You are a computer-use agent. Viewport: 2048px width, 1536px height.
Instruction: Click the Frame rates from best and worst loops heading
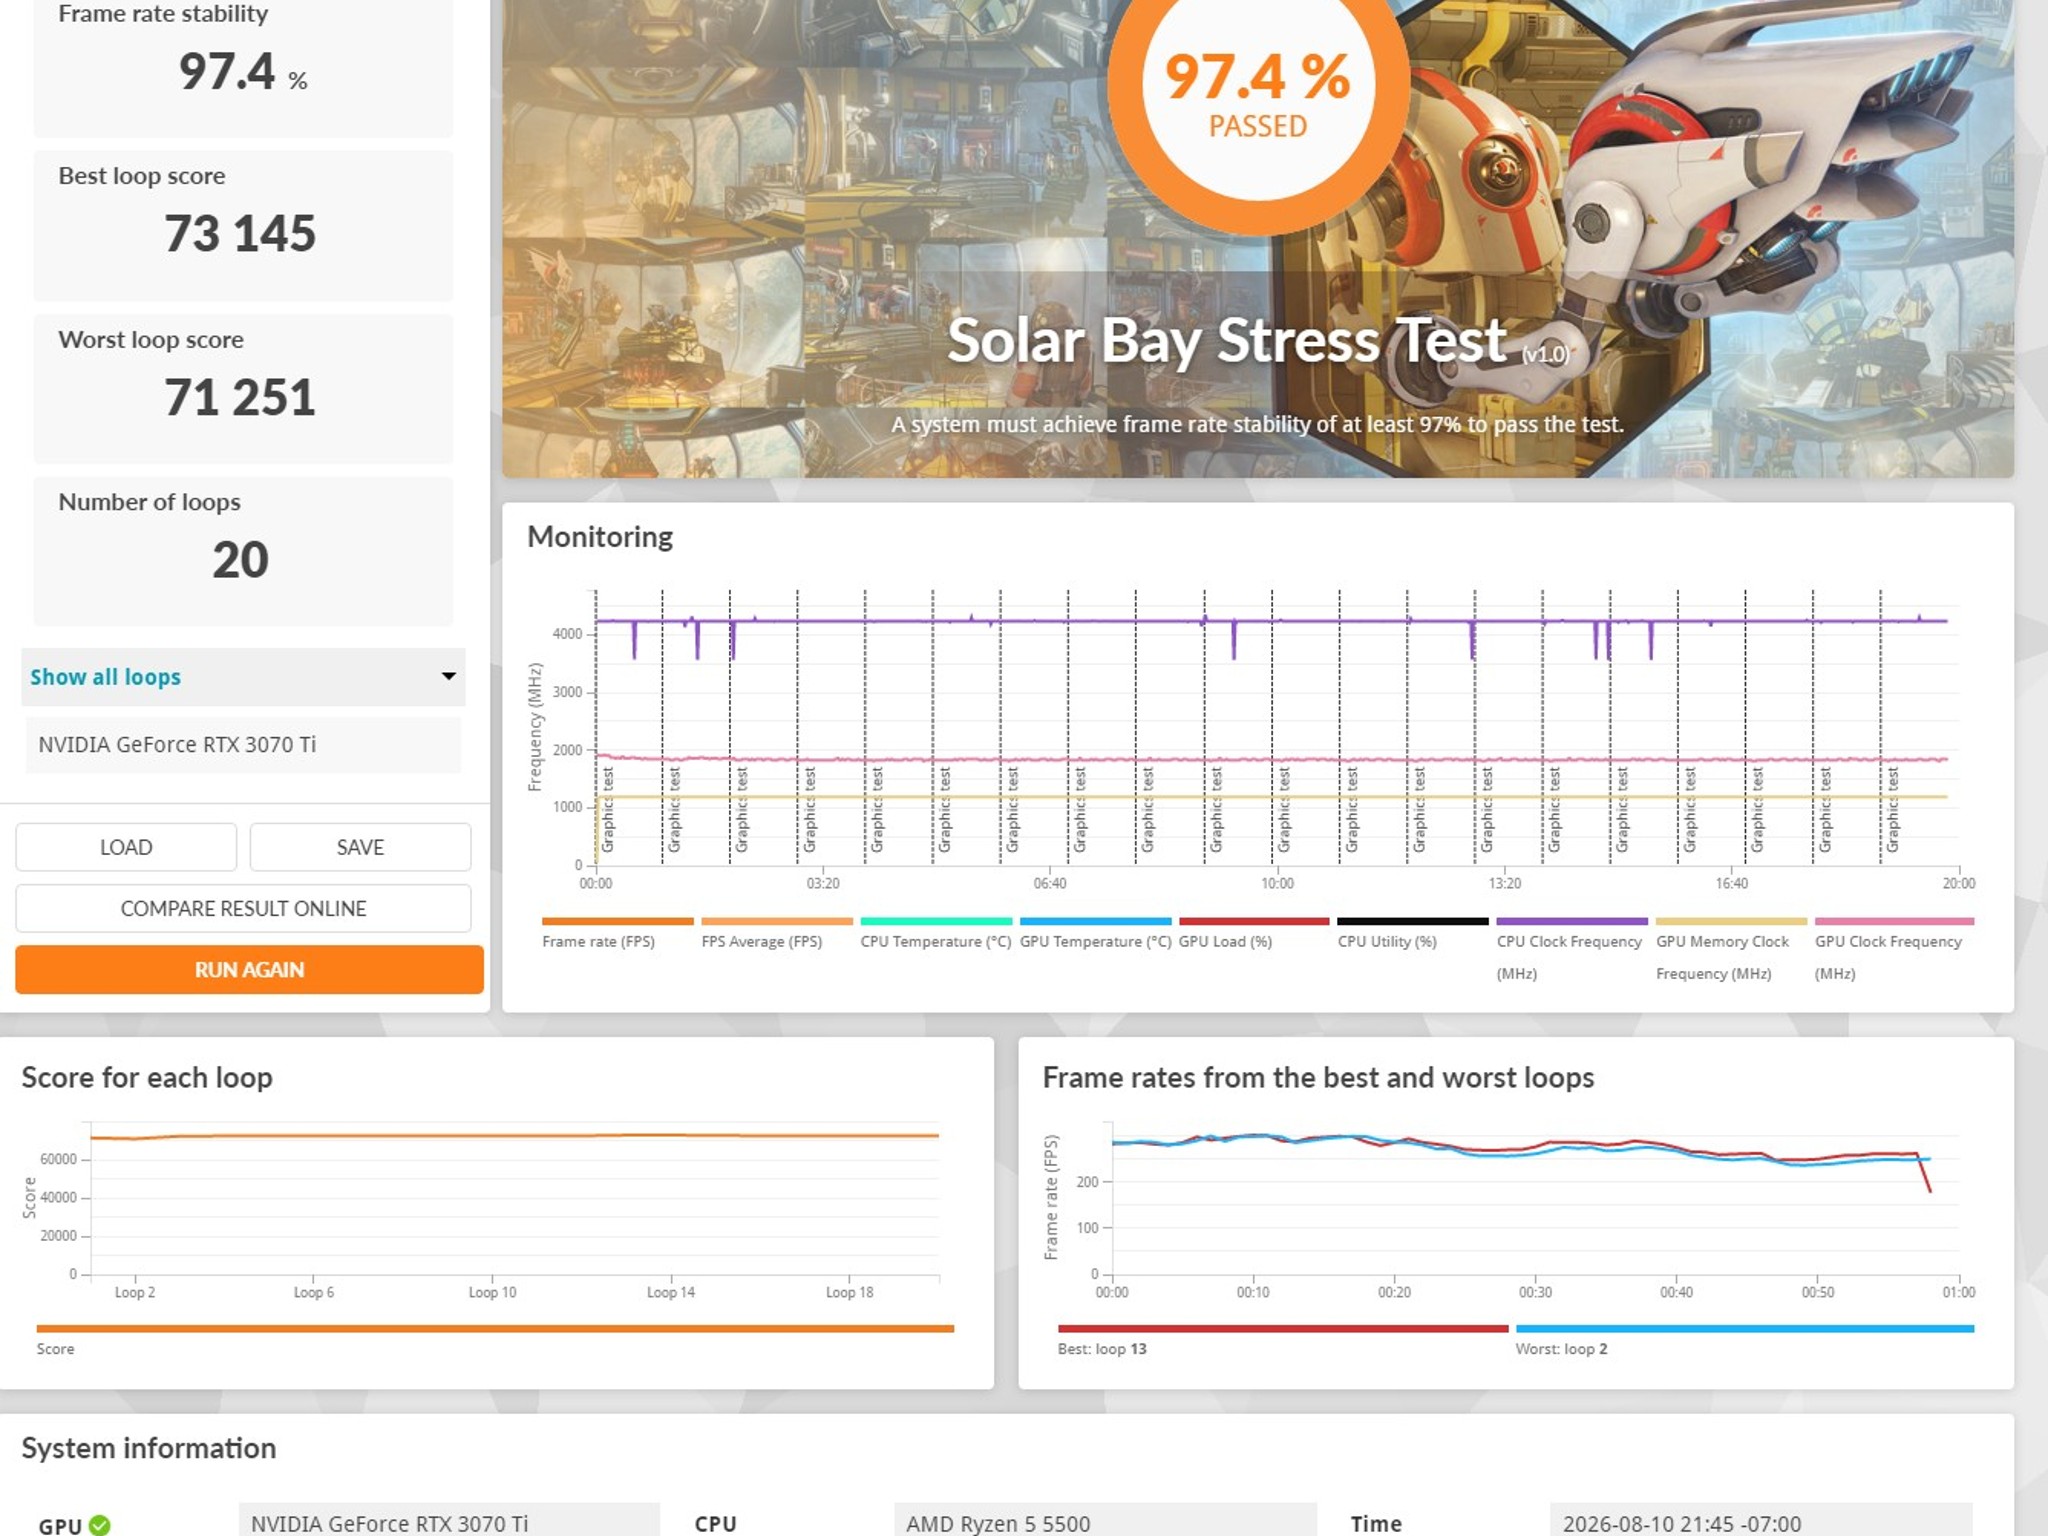[1318, 1077]
